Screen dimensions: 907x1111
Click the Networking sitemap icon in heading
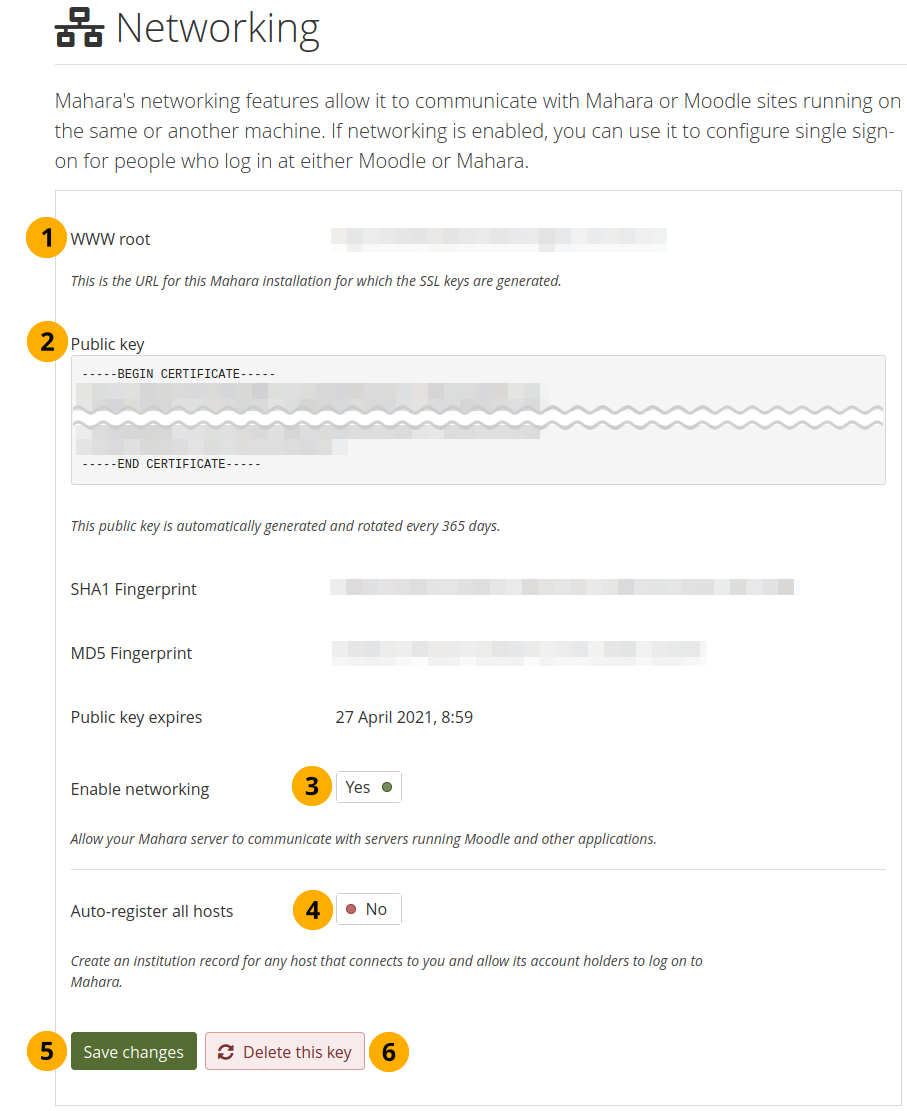pos(79,29)
